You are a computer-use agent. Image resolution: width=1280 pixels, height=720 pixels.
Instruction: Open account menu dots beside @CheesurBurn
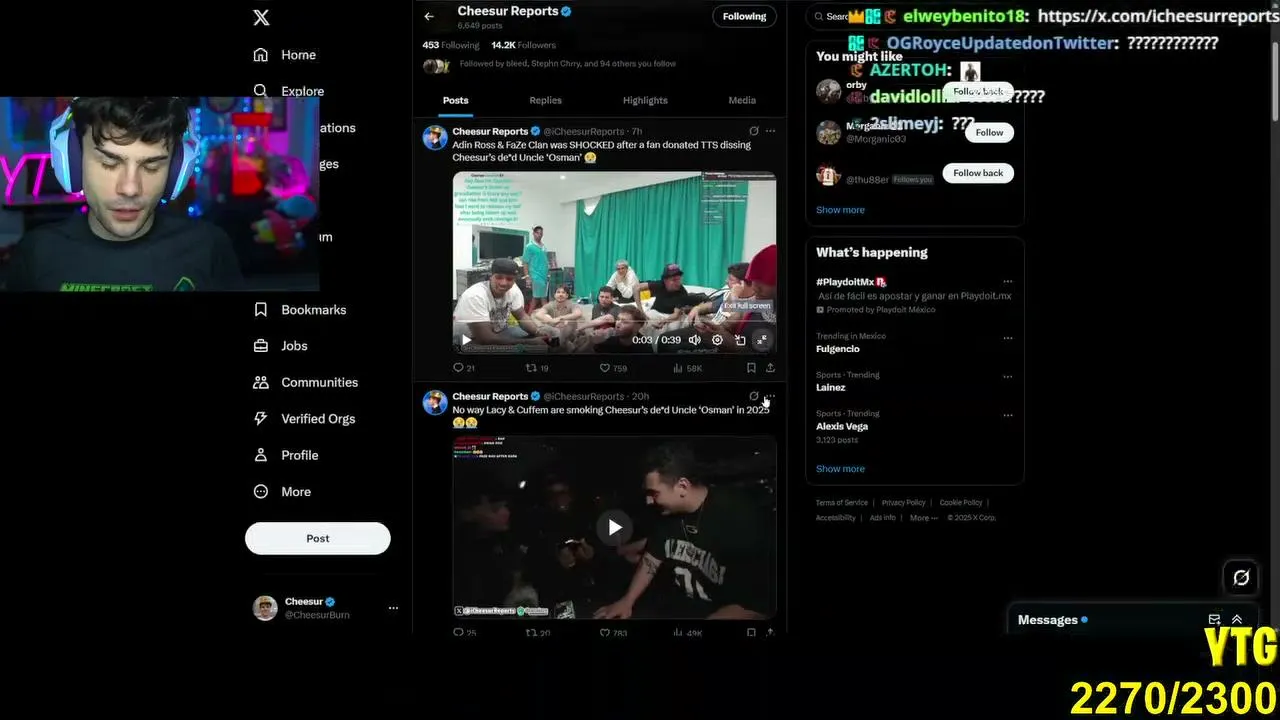393,608
